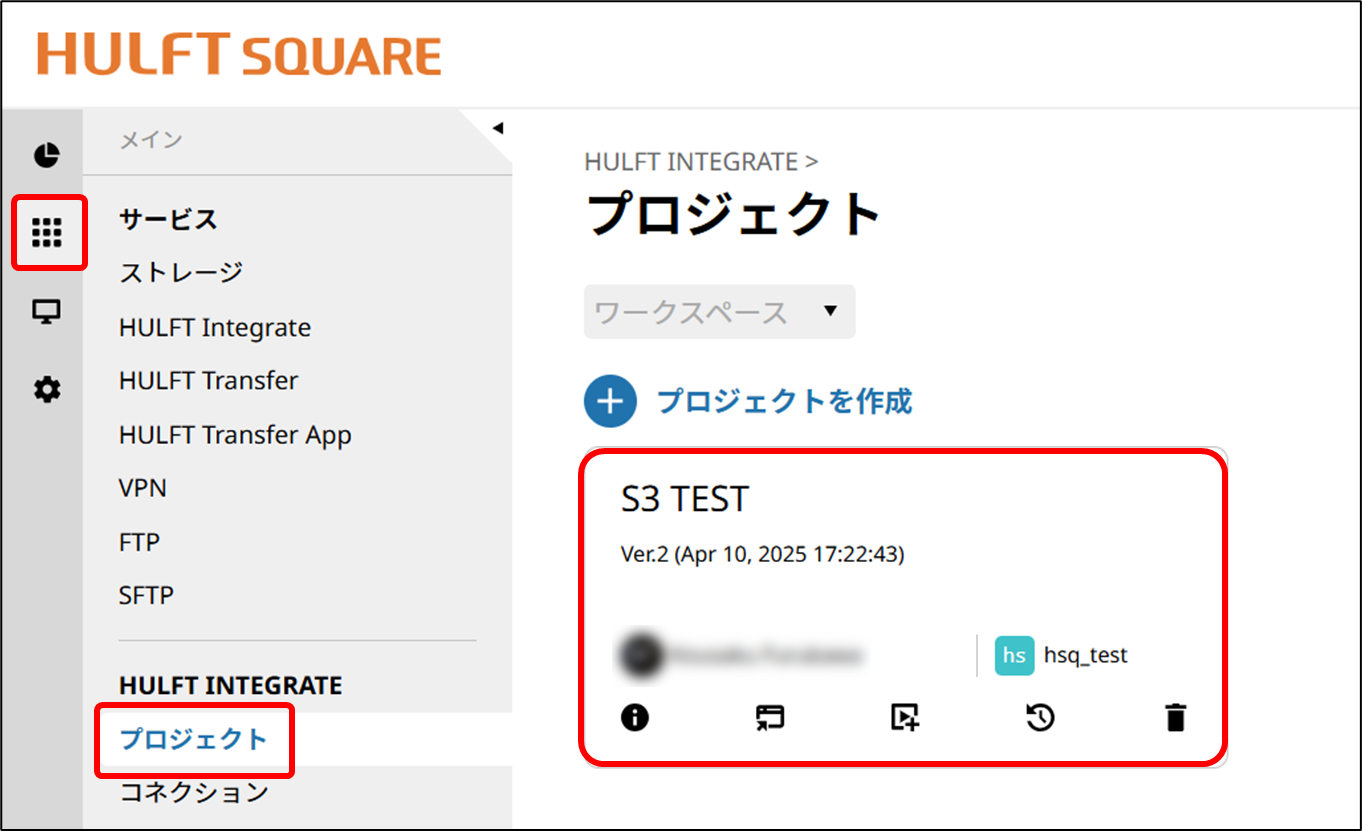1362x831 pixels.
Task: Open the ストレージ menu item
Action: [181, 272]
